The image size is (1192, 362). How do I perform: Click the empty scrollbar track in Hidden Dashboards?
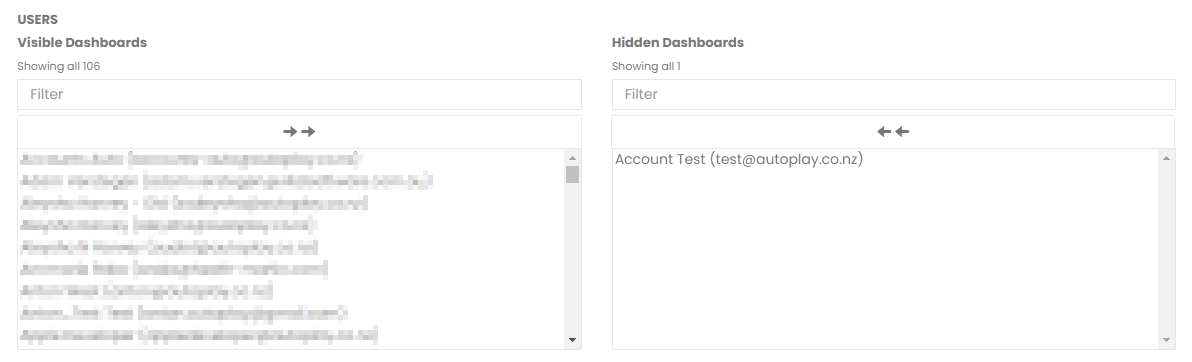1167,249
